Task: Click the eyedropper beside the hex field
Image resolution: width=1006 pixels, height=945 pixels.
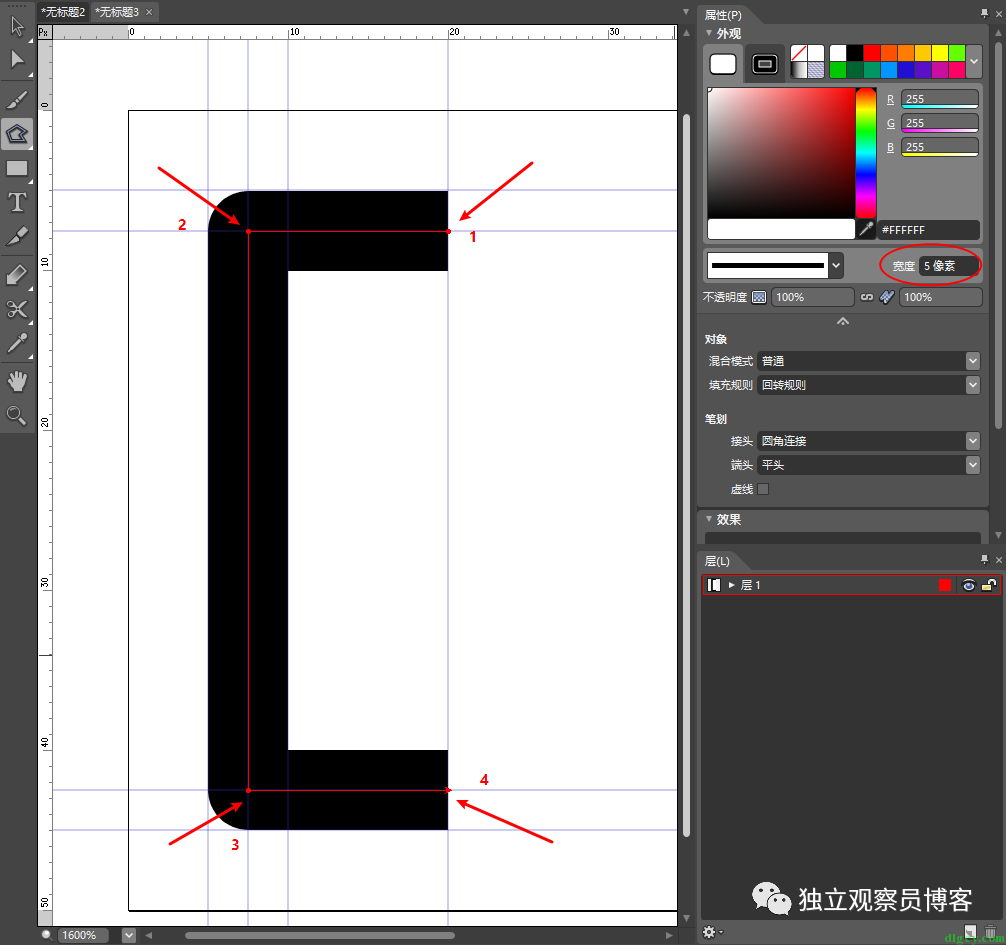Action: pos(867,229)
